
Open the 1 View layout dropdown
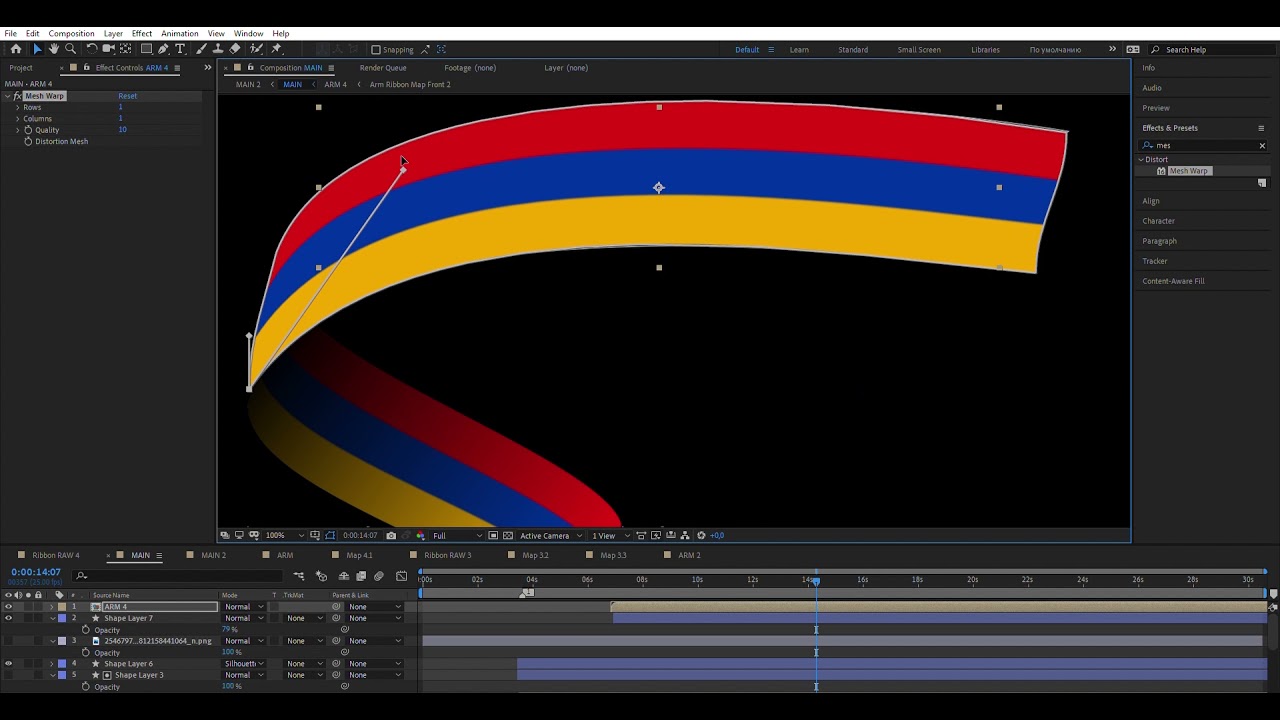pos(609,536)
